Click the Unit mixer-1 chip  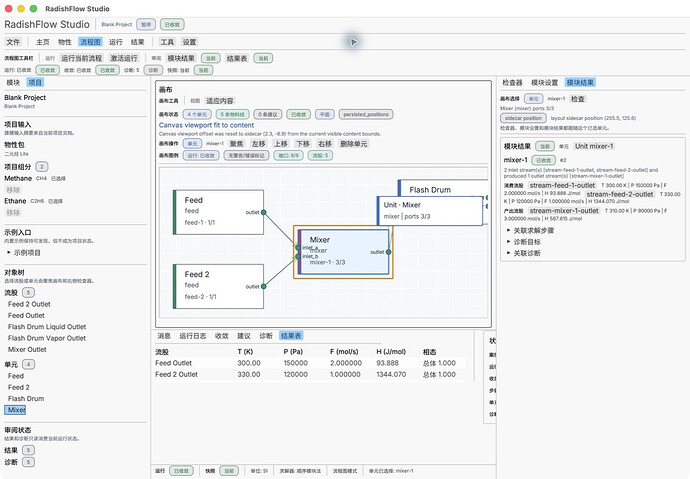tap(594, 146)
